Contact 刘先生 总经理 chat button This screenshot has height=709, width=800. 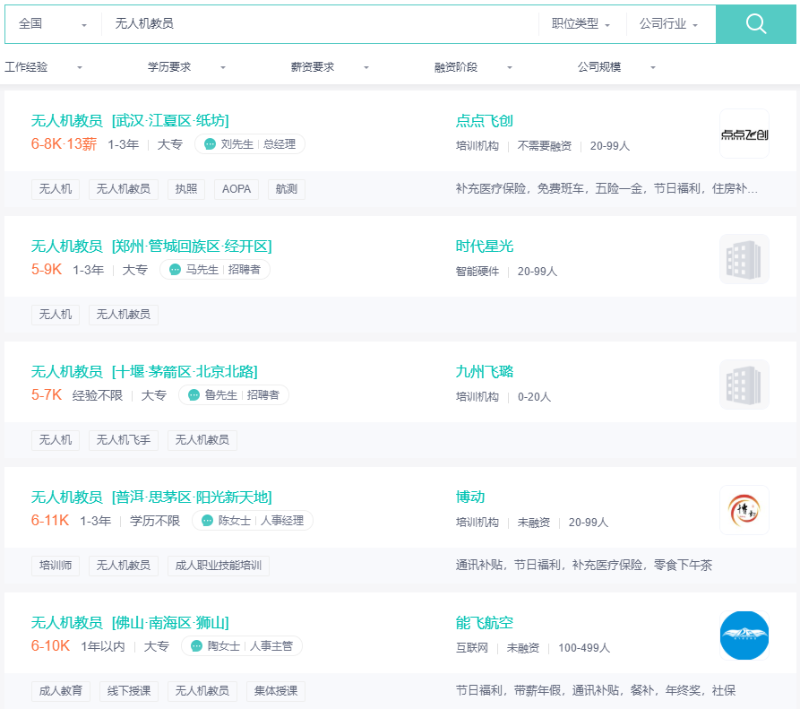250,144
